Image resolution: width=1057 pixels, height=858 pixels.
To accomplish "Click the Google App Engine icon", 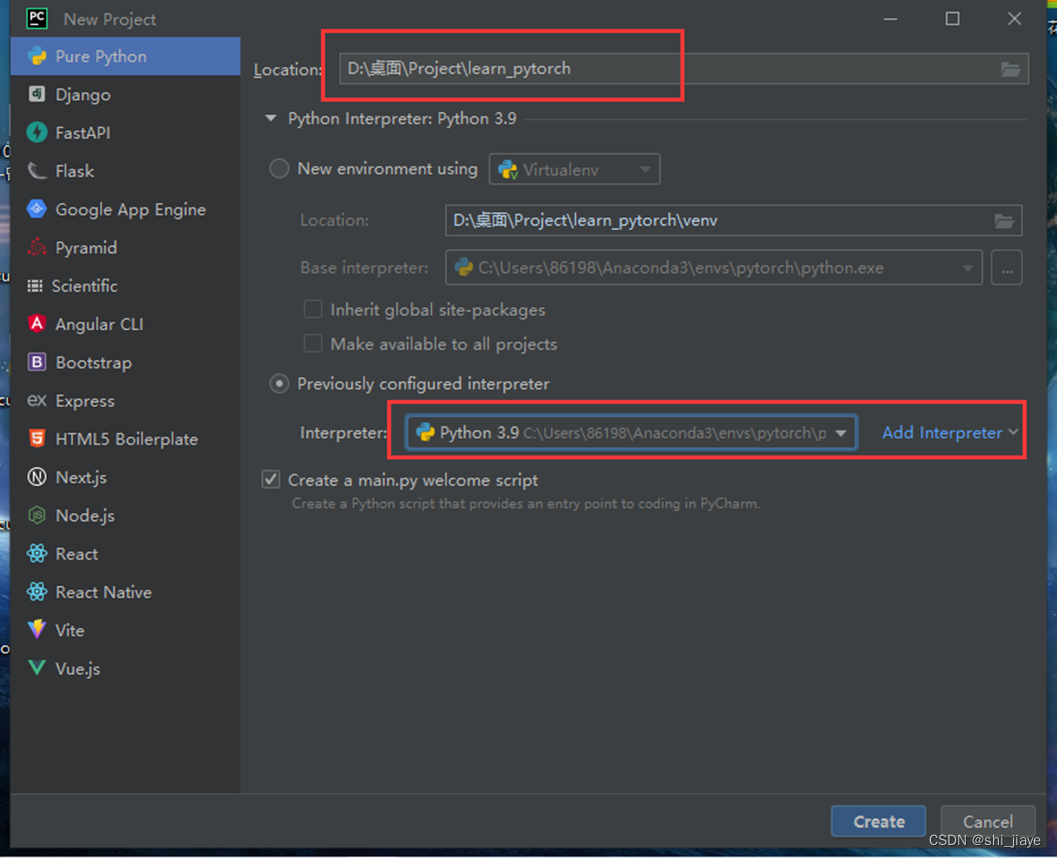I will tap(37, 209).
